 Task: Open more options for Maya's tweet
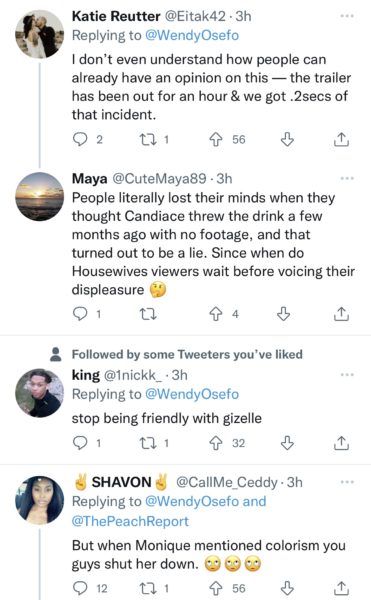(347, 178)
